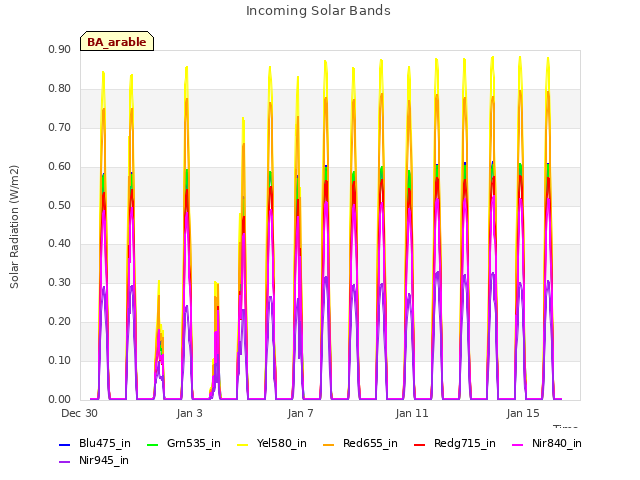Toggle the Nir840_in legend entry
Screen dimensions: 640x480
click(547, 443)
